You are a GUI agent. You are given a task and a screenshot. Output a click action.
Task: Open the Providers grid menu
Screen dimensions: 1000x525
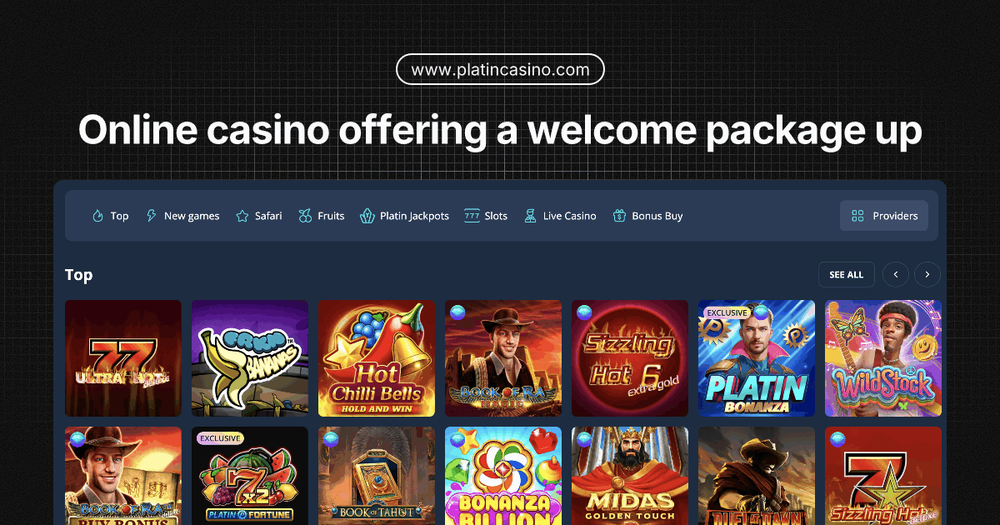(884, 216)
